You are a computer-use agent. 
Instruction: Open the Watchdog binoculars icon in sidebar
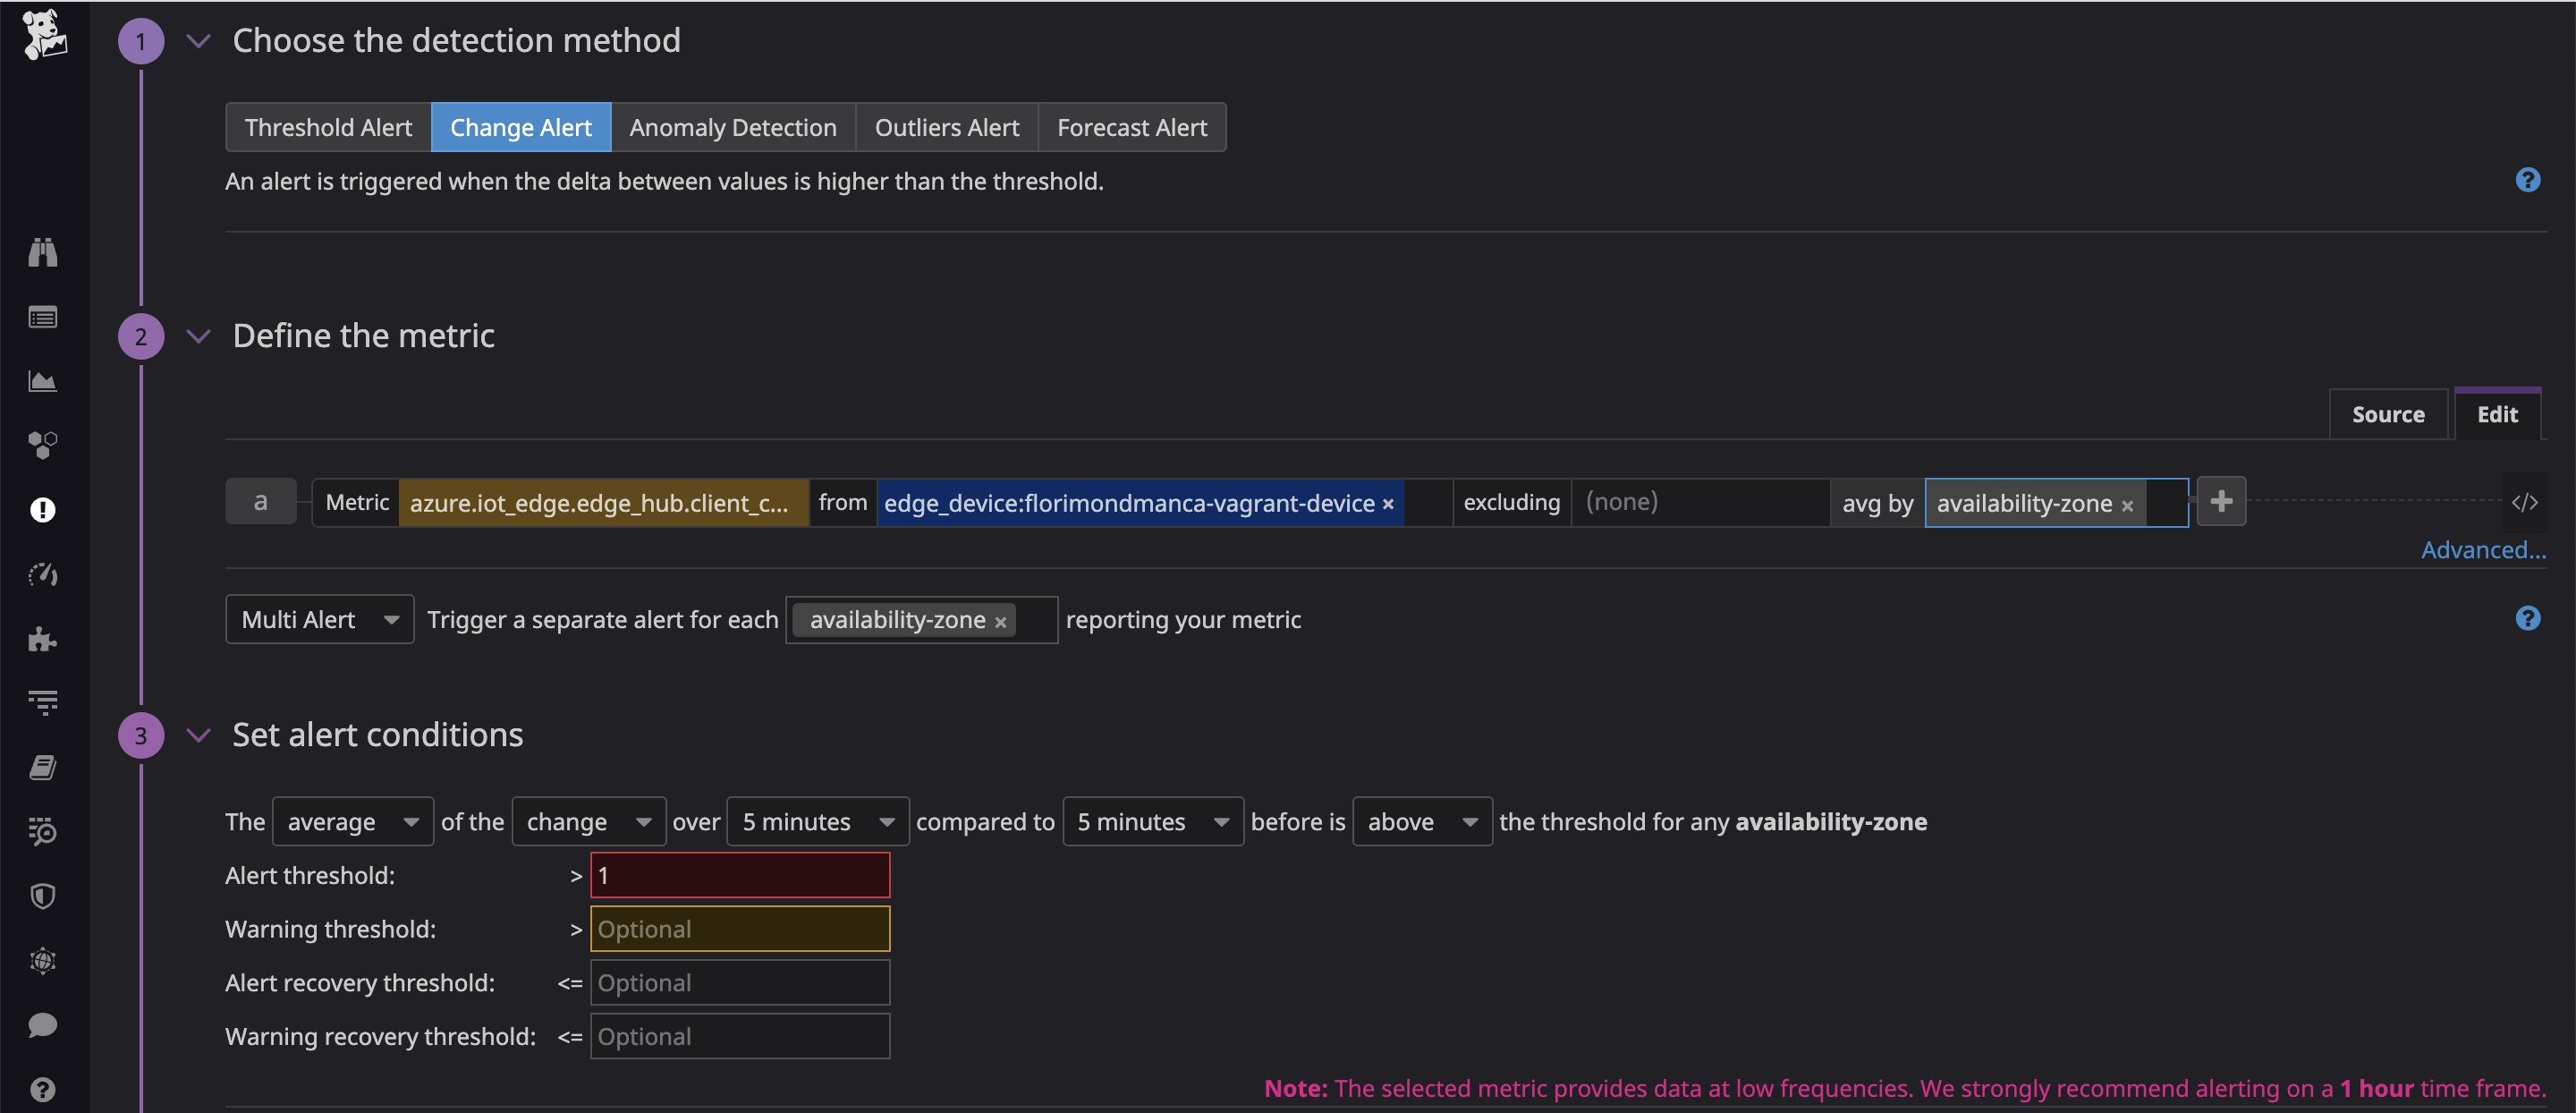click(x=42, y=252)
